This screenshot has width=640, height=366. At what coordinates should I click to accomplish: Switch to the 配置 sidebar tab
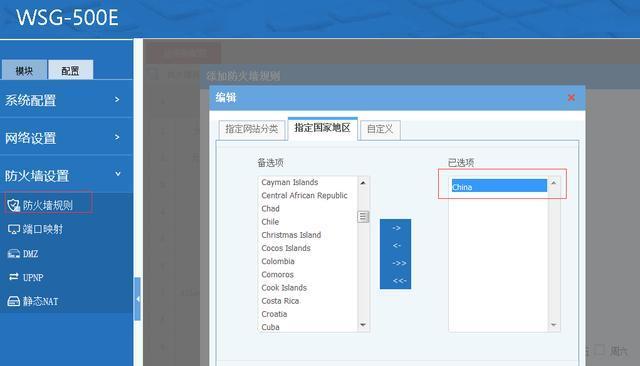coord(70,70)
